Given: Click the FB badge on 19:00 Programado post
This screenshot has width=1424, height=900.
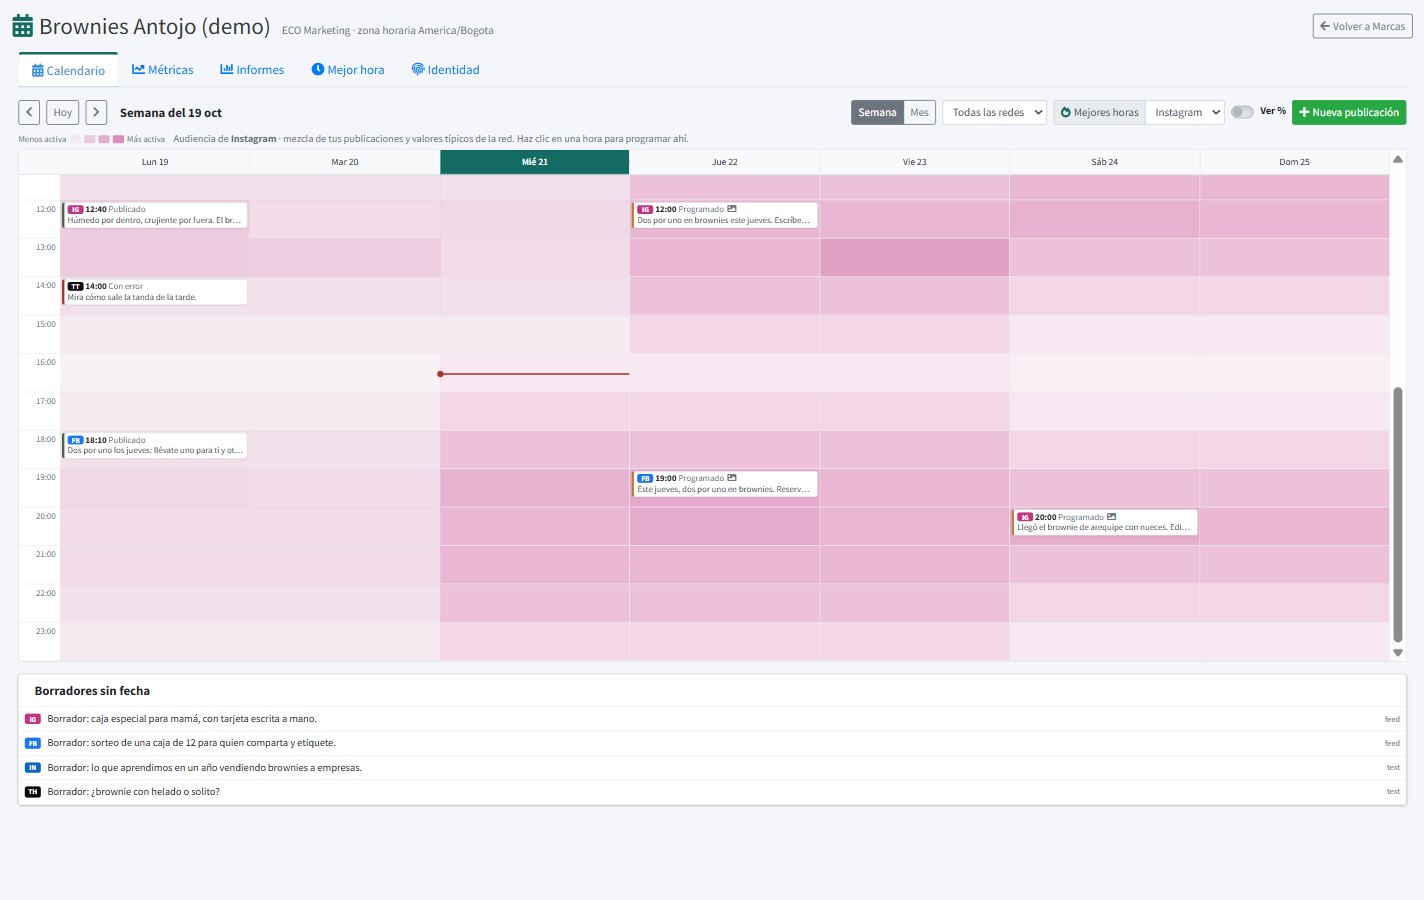Looking at the screenshot, I should tap(645, 479).
